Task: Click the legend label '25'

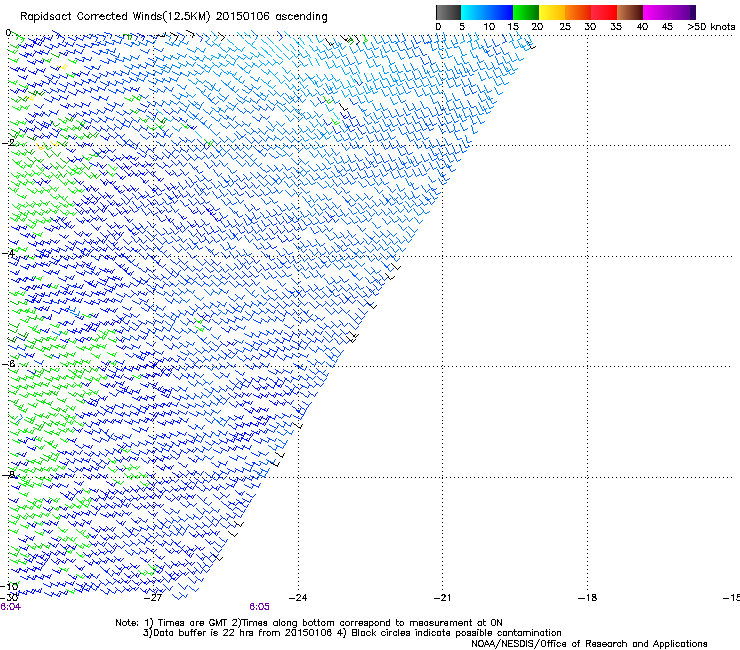Action: pyautogui.click(x=565, y=27)
